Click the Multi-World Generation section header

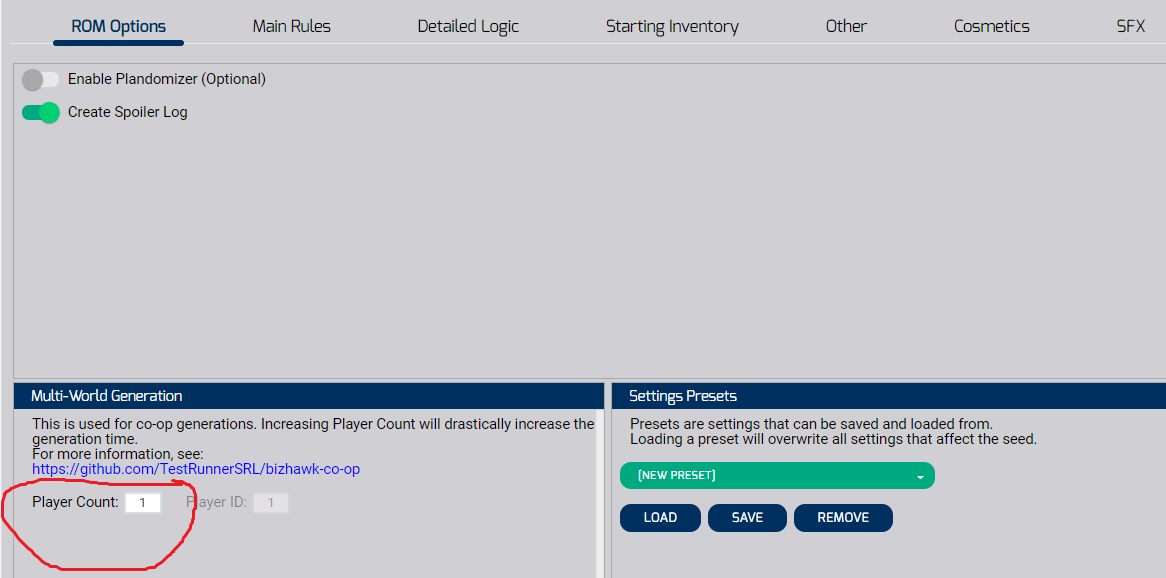(x=308, y=396)
